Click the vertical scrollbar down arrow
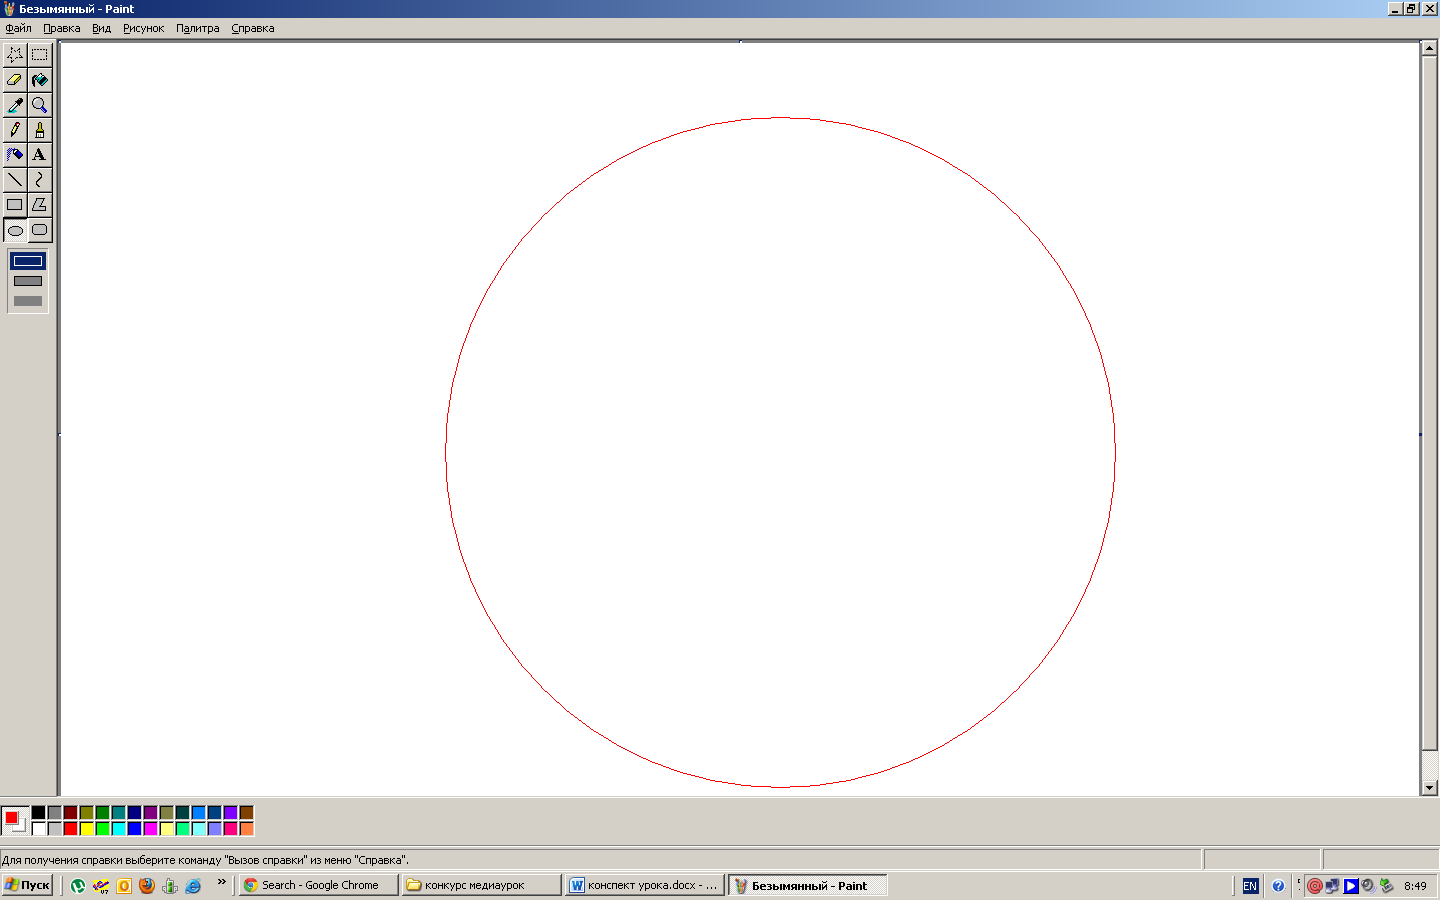The width and height of the screenshot is (1440, 900). click(x=1429, y=788)
